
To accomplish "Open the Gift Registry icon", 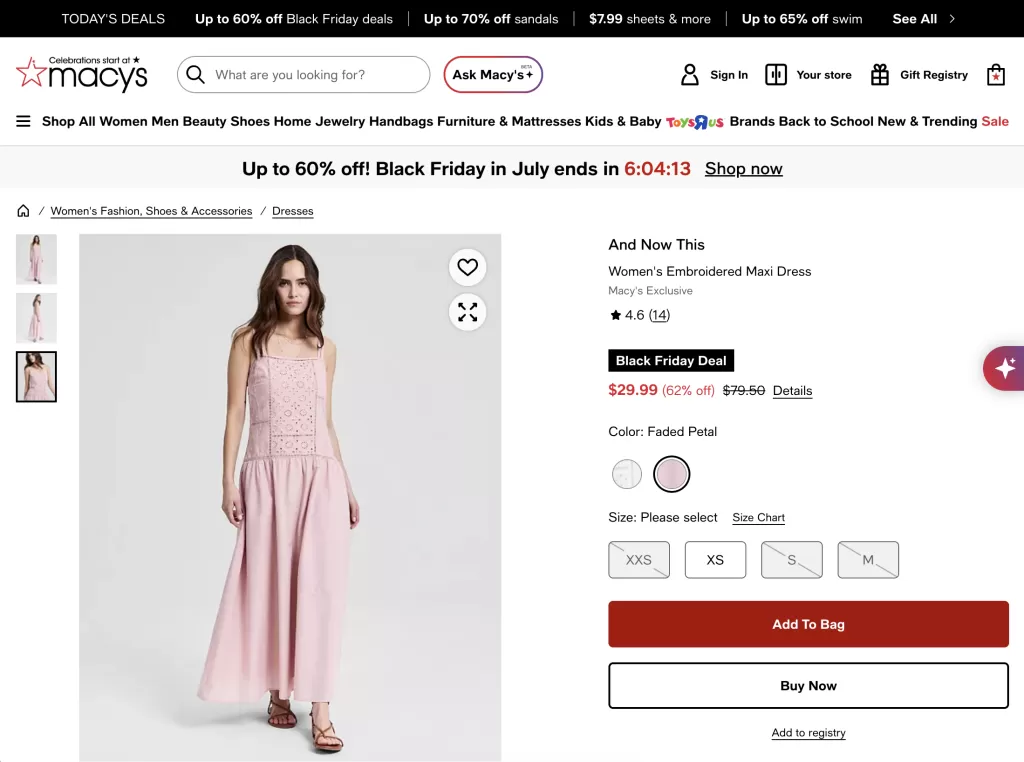I will pos(880,74).
